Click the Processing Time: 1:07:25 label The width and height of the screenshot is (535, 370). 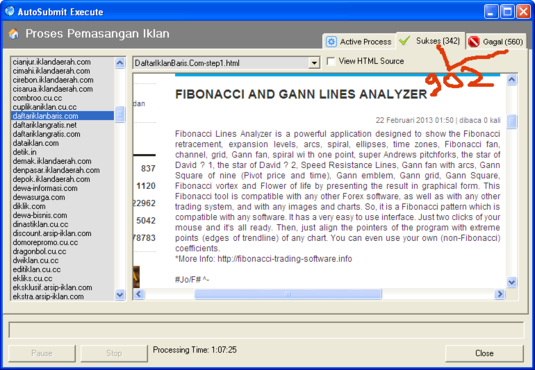194,350
